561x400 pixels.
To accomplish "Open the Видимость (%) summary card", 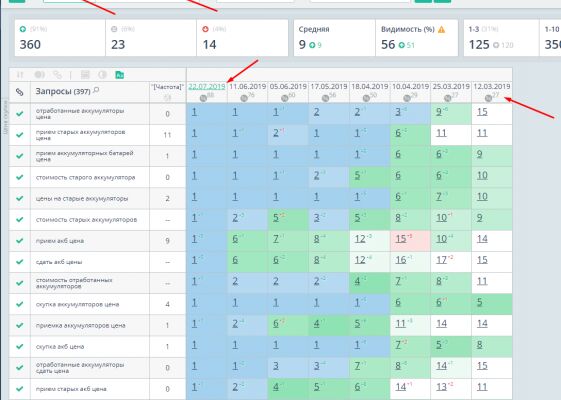I will [x=417, y=38].
